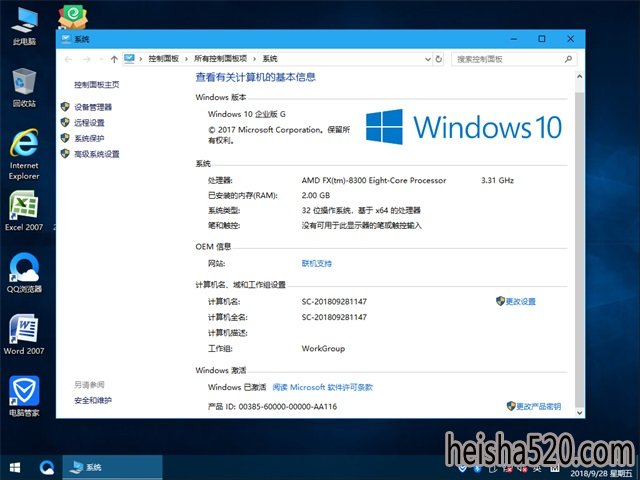This screenshot has width=640, height=480.
Task: Click the WorkGroup value text
Action: coord(323,349)
